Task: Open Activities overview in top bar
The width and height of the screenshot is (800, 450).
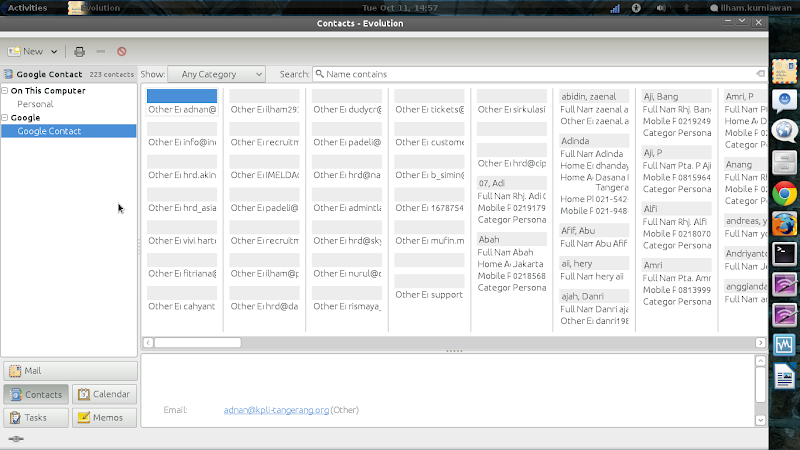Action: [27, 8]
